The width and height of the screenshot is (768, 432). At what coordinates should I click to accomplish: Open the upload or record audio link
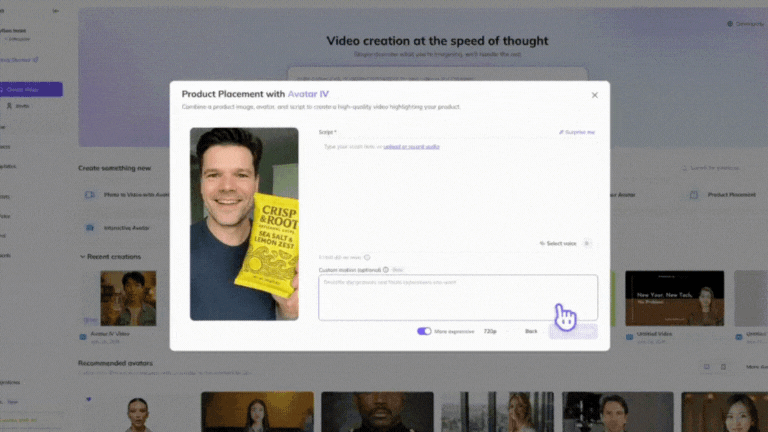coord(411,146)
